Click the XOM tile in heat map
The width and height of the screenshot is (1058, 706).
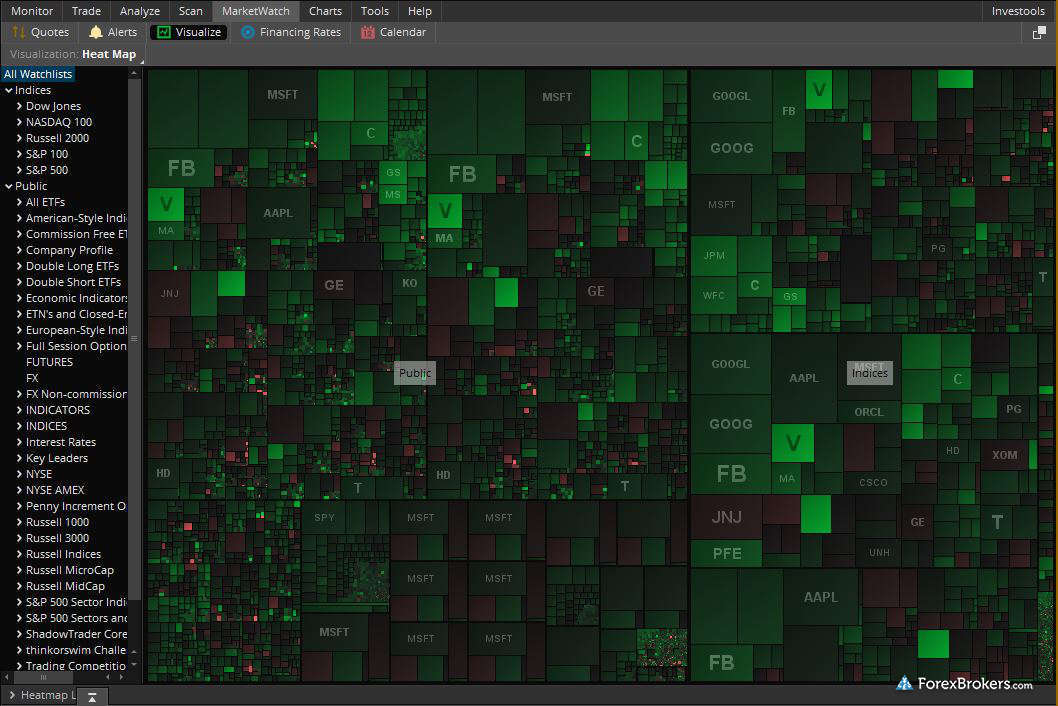coord(1005,456)
